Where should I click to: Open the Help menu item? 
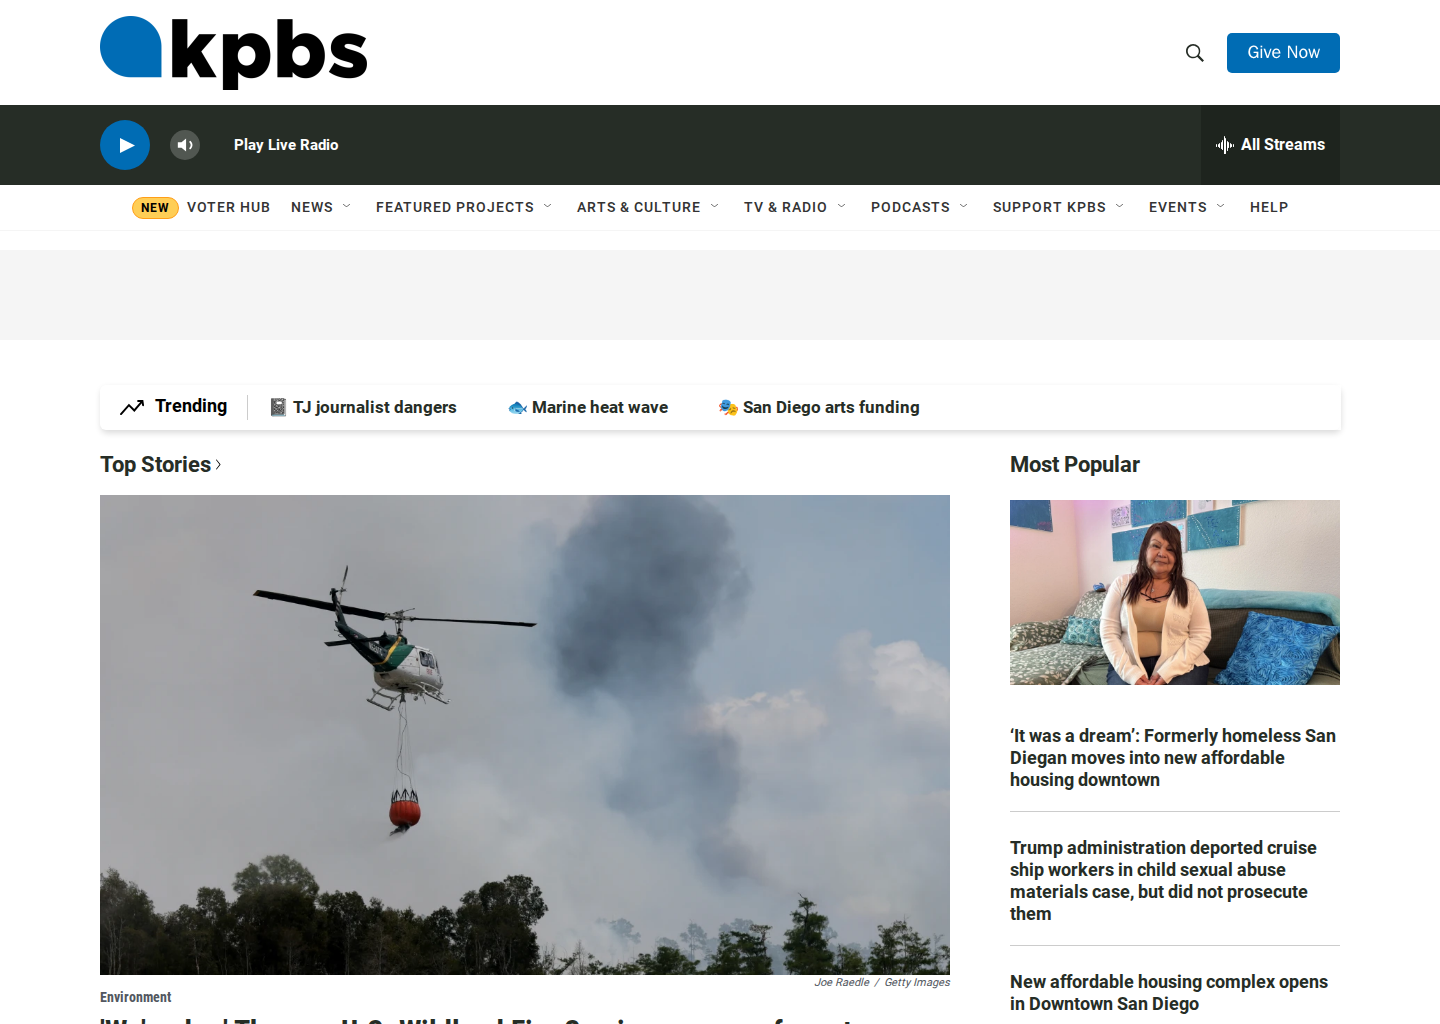point(1269,207)
